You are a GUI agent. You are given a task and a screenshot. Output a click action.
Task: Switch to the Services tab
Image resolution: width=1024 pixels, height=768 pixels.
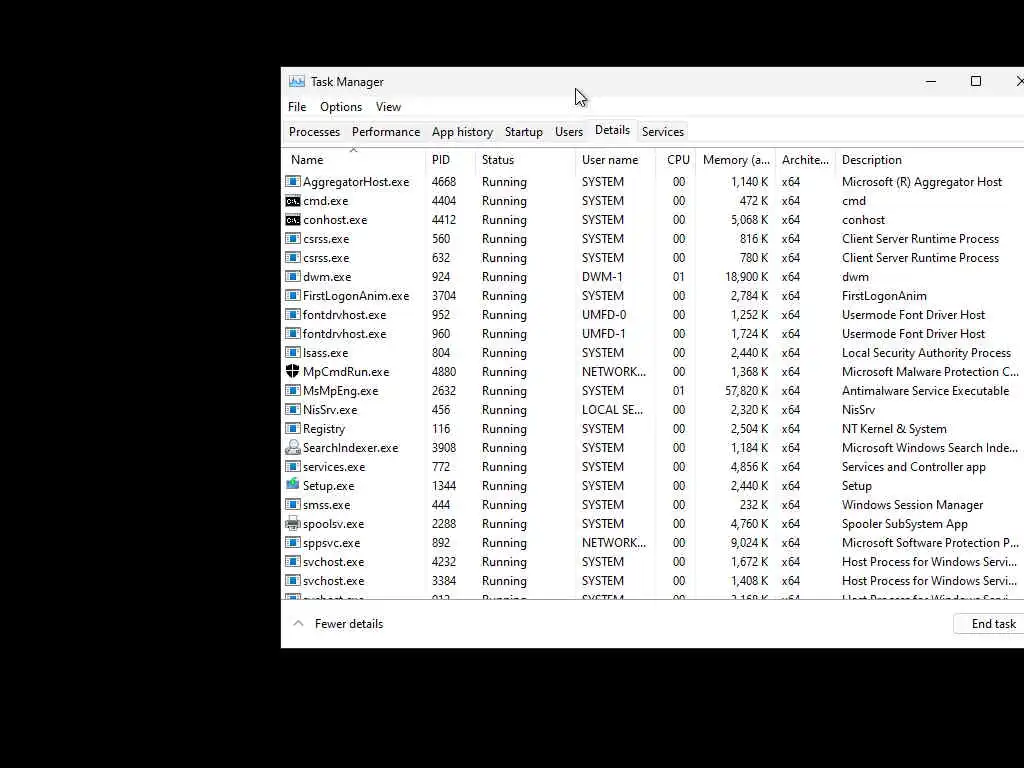pyautogui.click(x=663, y=131)
